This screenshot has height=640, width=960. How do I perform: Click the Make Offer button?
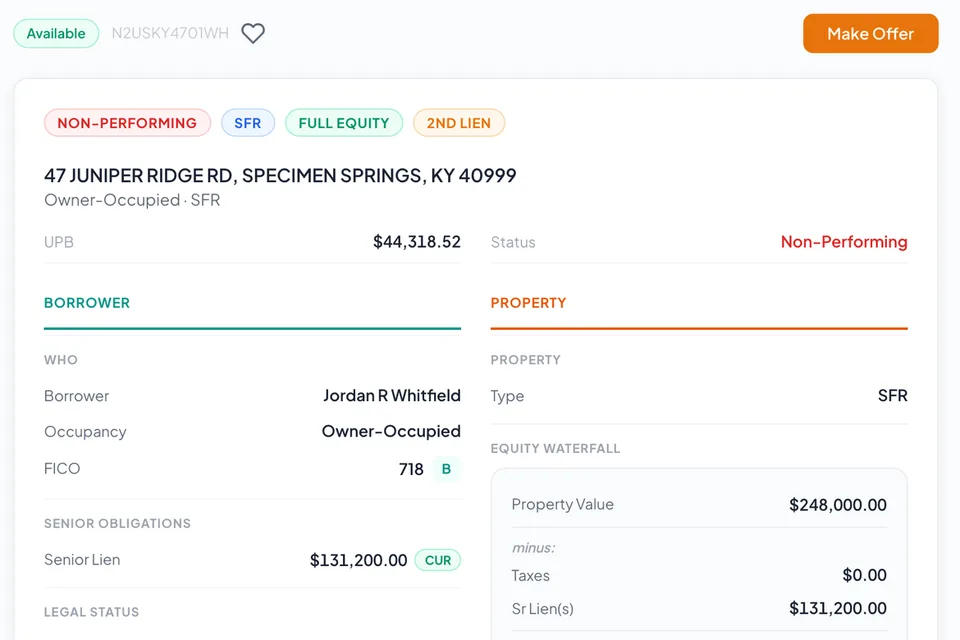pyautogui.click(x=871, y=34)
